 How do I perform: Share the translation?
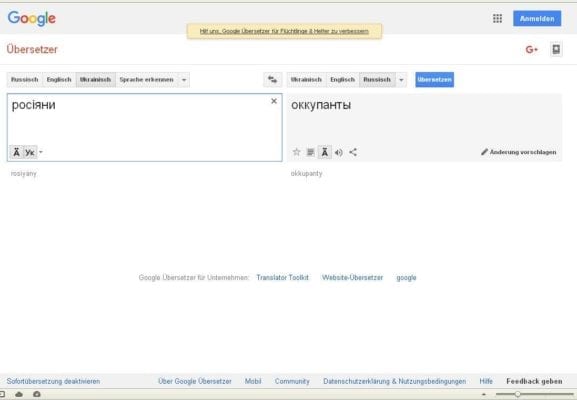click(353, 152)
